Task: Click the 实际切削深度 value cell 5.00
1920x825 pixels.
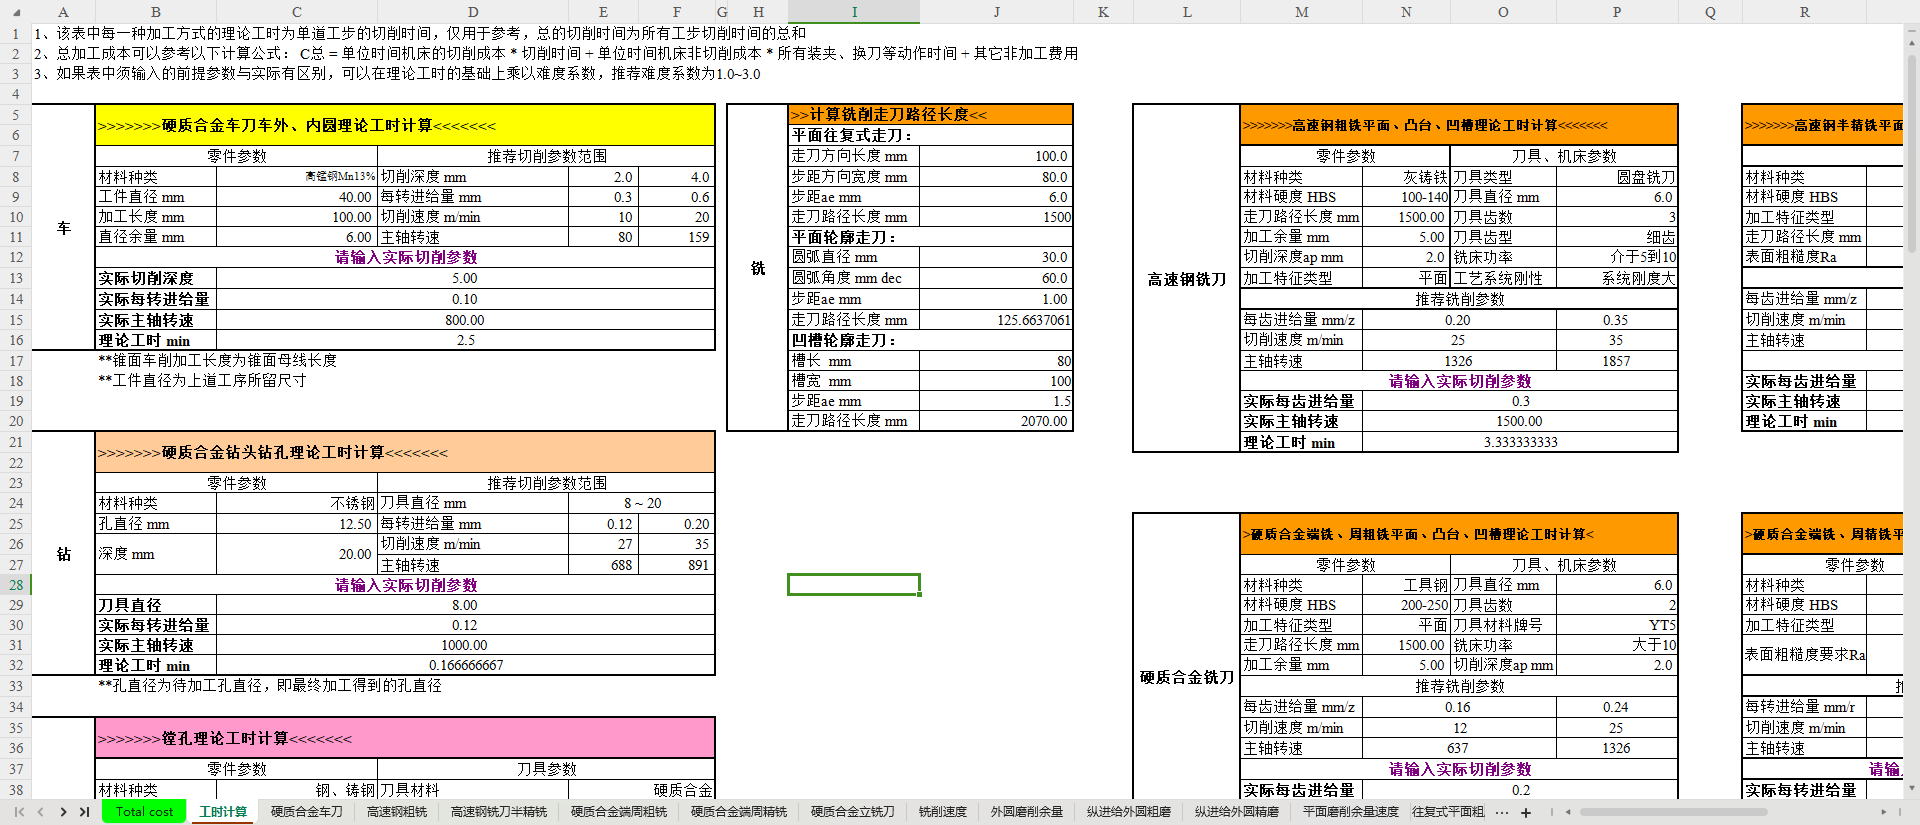Action: pyautogui.click(x=465, y=278)
